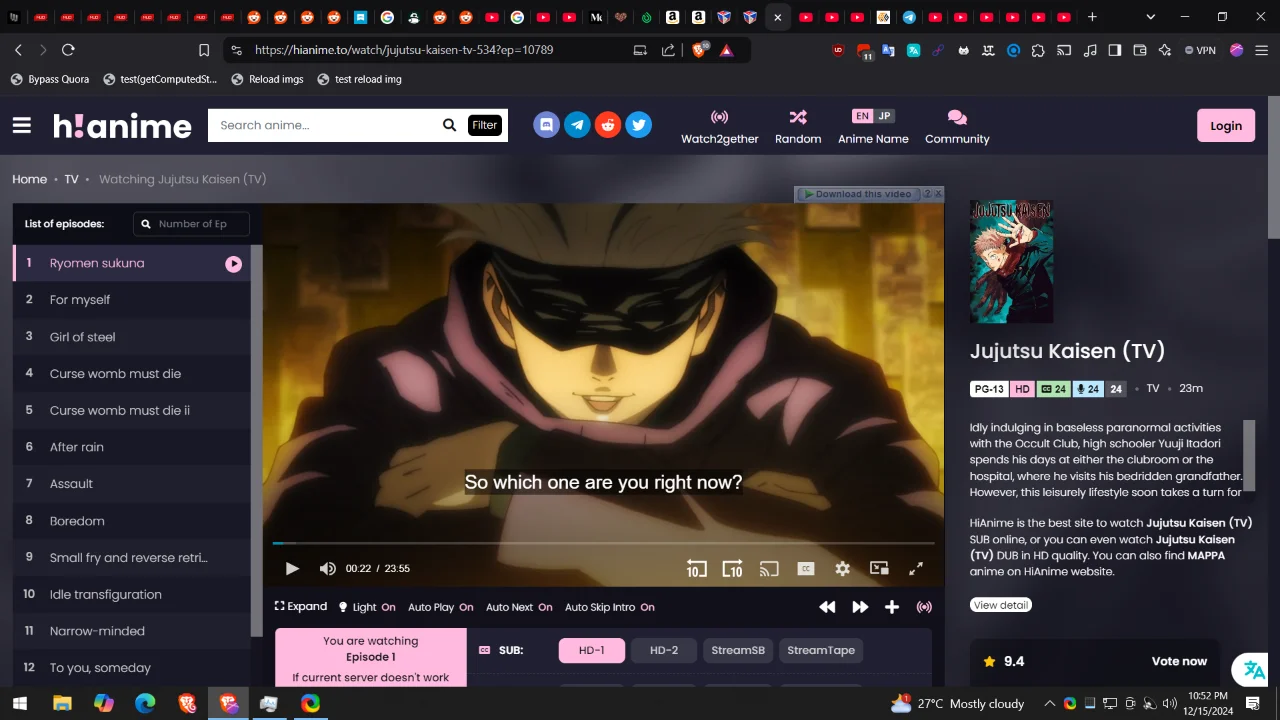Image resolution: width=1280 pixels, height=720 pixels.
Task: Click the episode list scrollbar
Action: tap(256, 440)
